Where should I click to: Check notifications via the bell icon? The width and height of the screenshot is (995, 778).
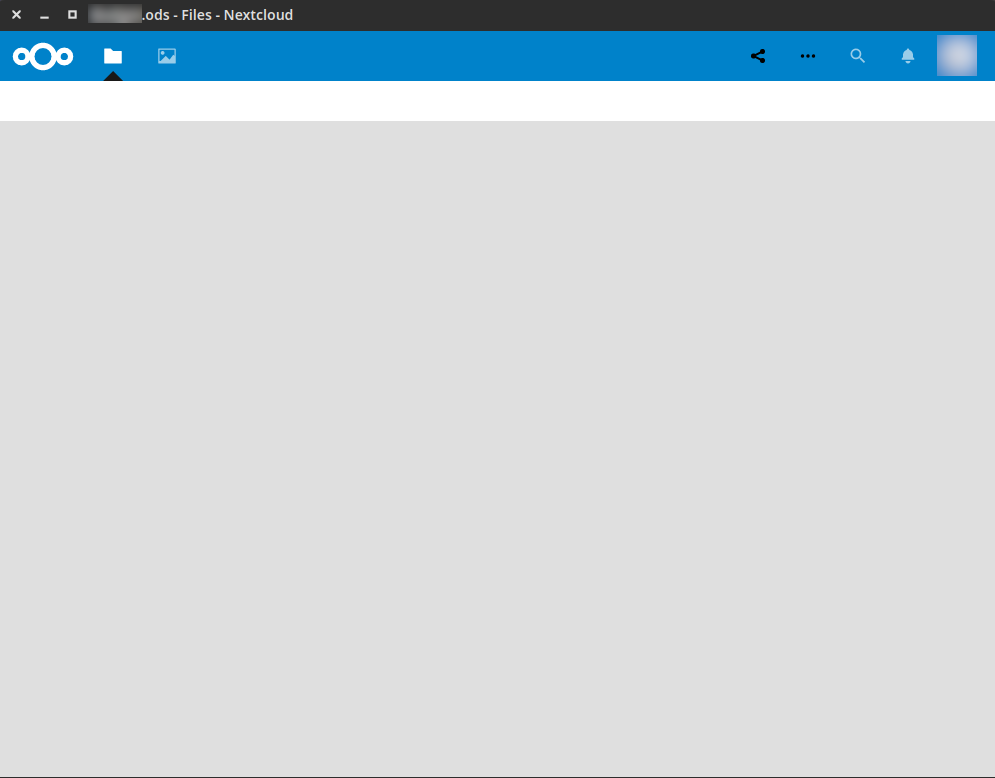coord(908,56)
